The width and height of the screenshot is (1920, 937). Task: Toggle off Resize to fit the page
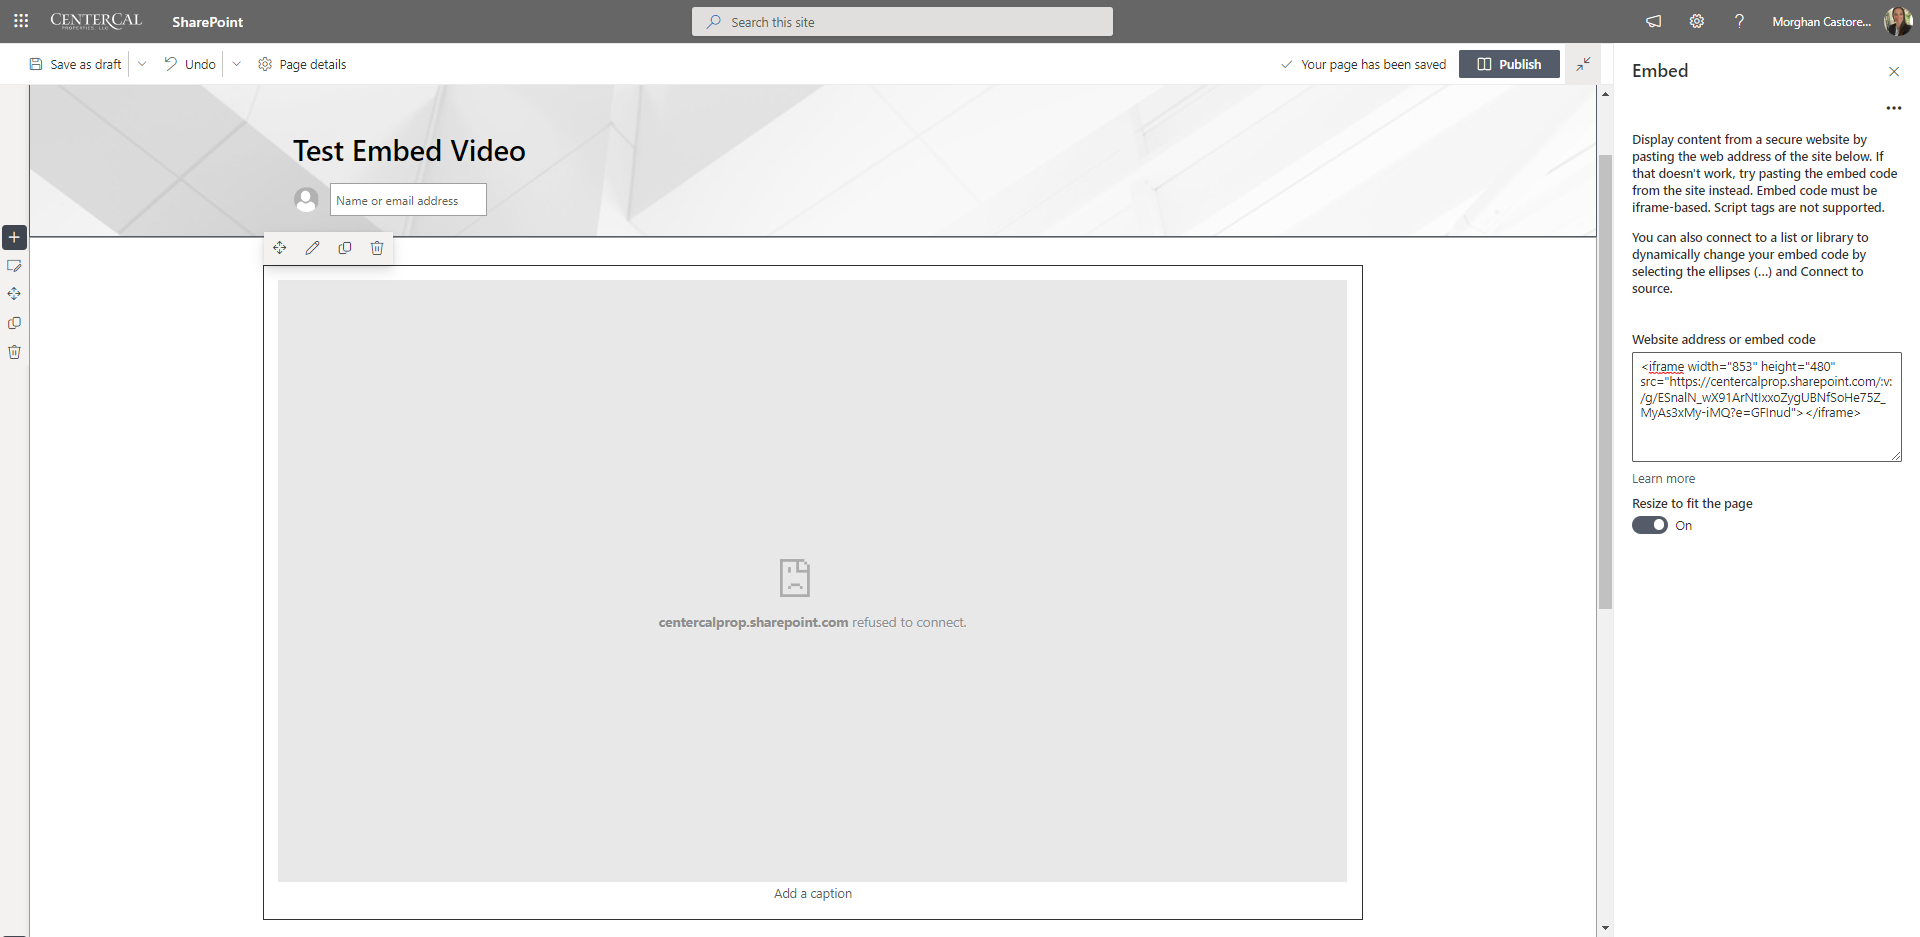[1648, 525]
